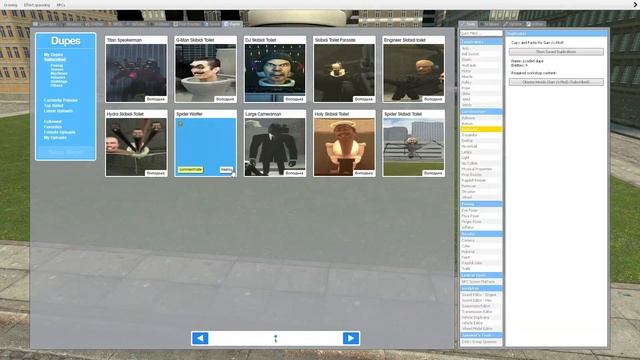This screenshot has width=640, height=360.
Task: Select the Skibidi Toilet Parasite thumbnail
Action: click(x=344, y=73)
